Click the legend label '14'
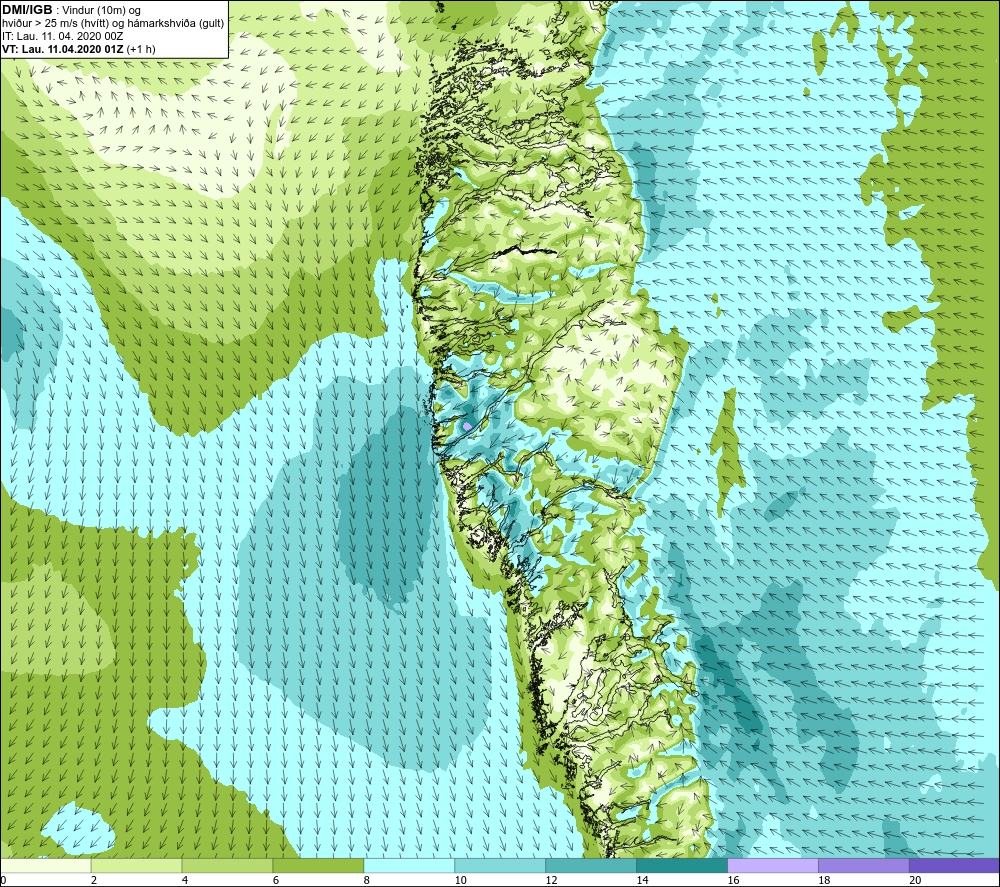Image resolution: width=1000 pixels, height=887 pixels. [x=642, y=880]
